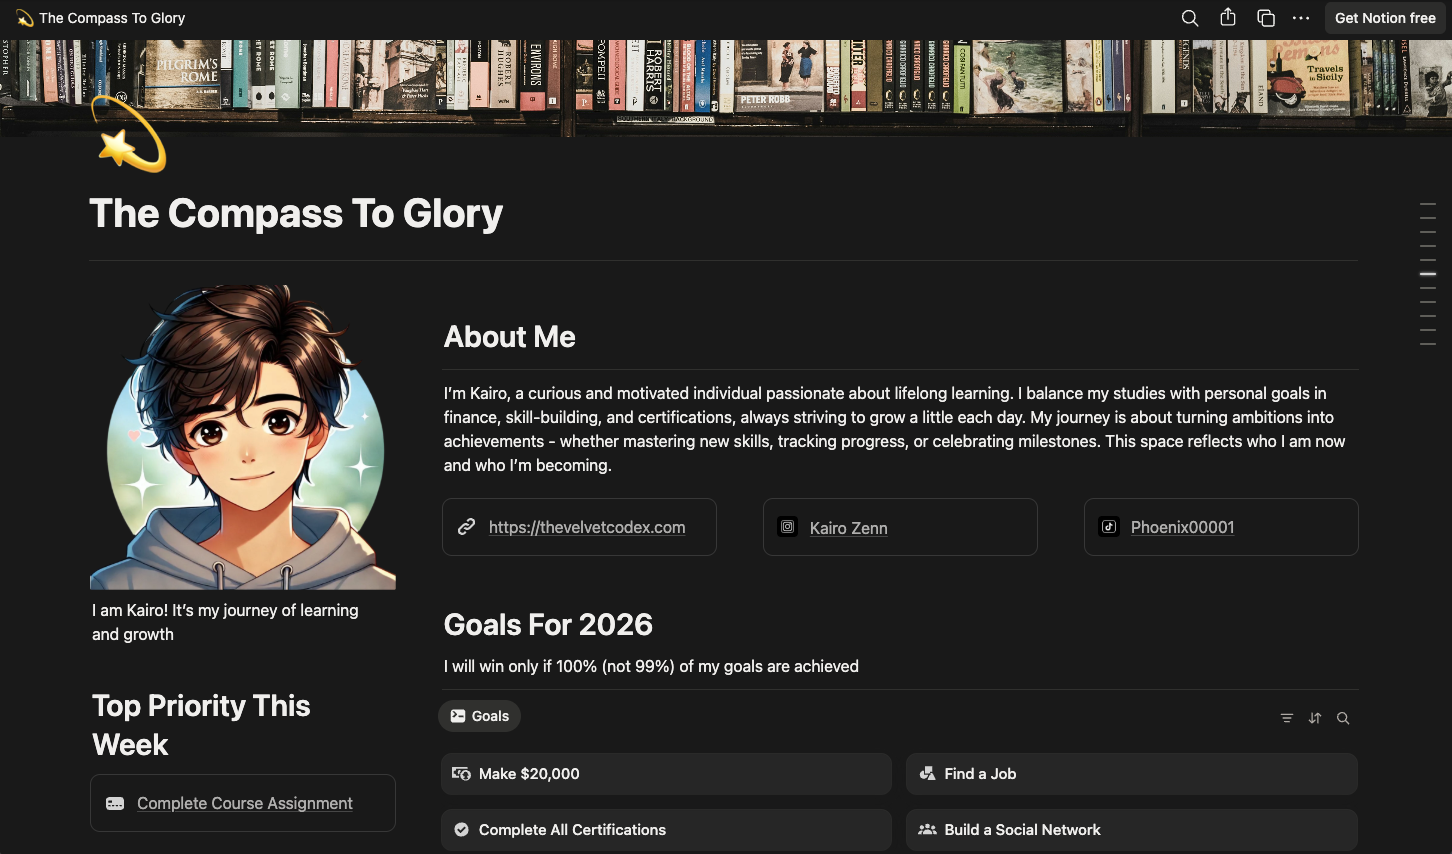Click the duplicate page icon
This screenshot has width=1452, height=854.
click(x=1265, y=18)
